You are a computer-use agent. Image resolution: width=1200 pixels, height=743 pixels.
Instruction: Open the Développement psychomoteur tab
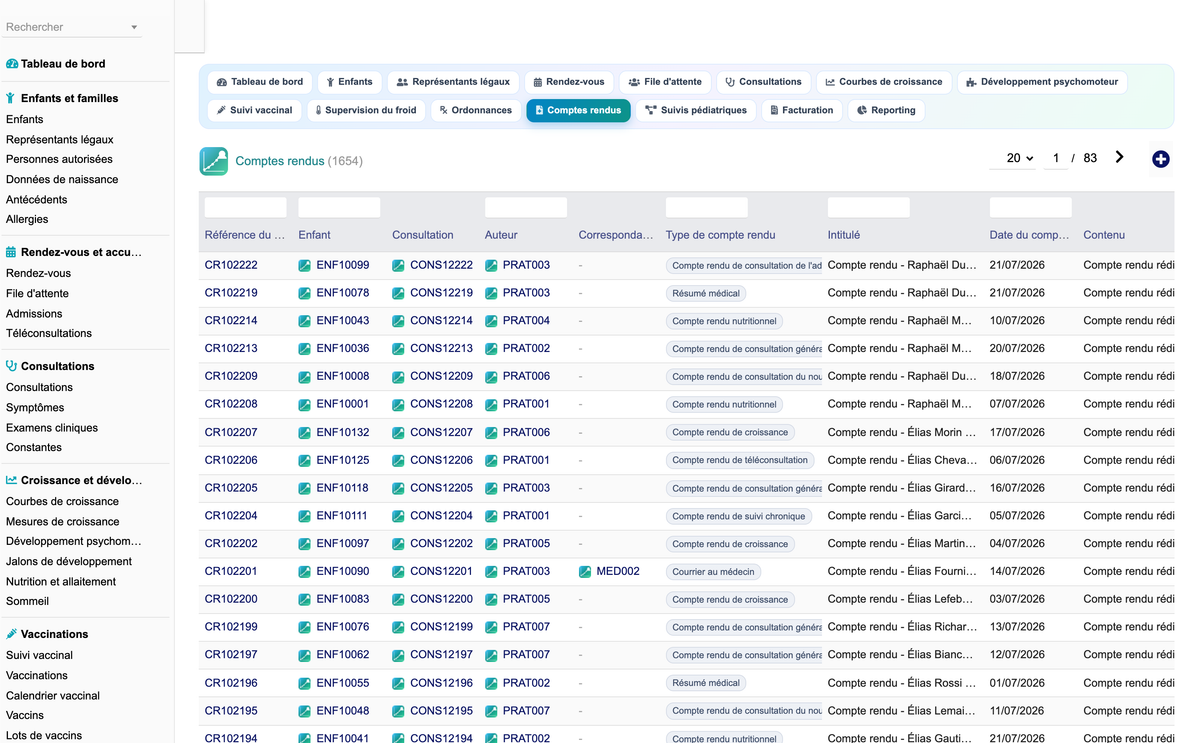(1042, 82)
